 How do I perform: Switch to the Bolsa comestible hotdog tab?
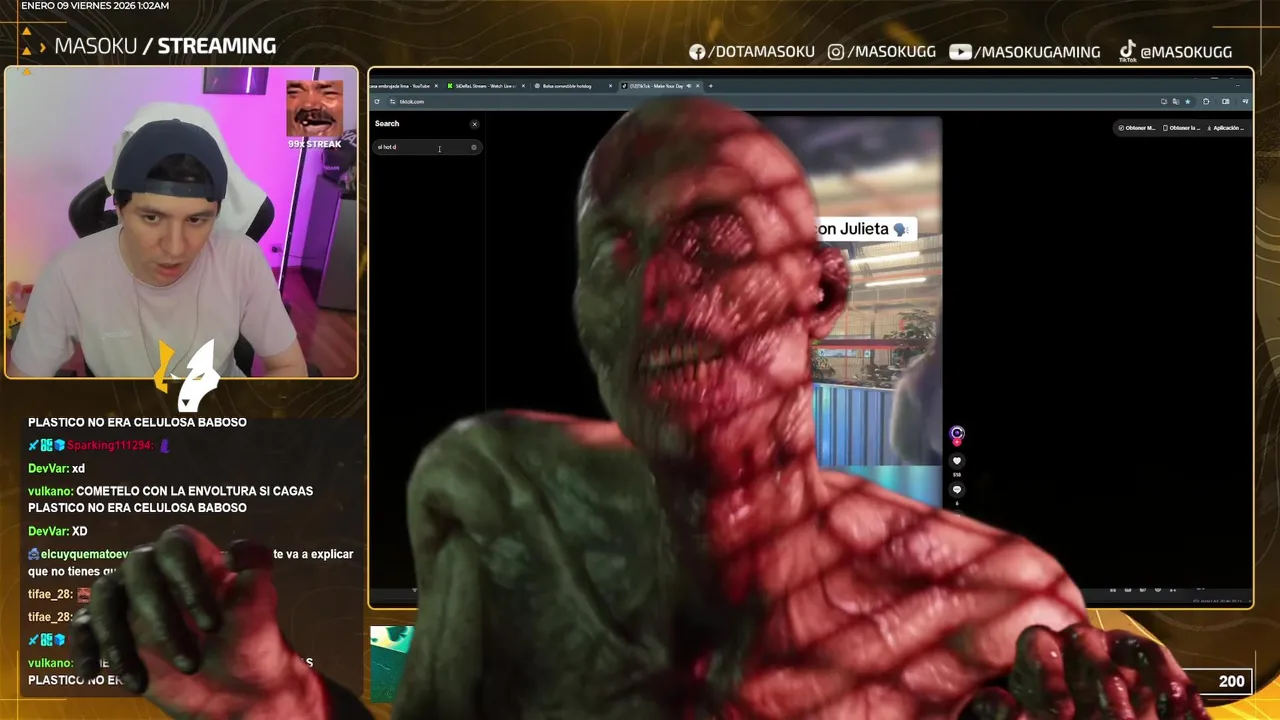567,86
